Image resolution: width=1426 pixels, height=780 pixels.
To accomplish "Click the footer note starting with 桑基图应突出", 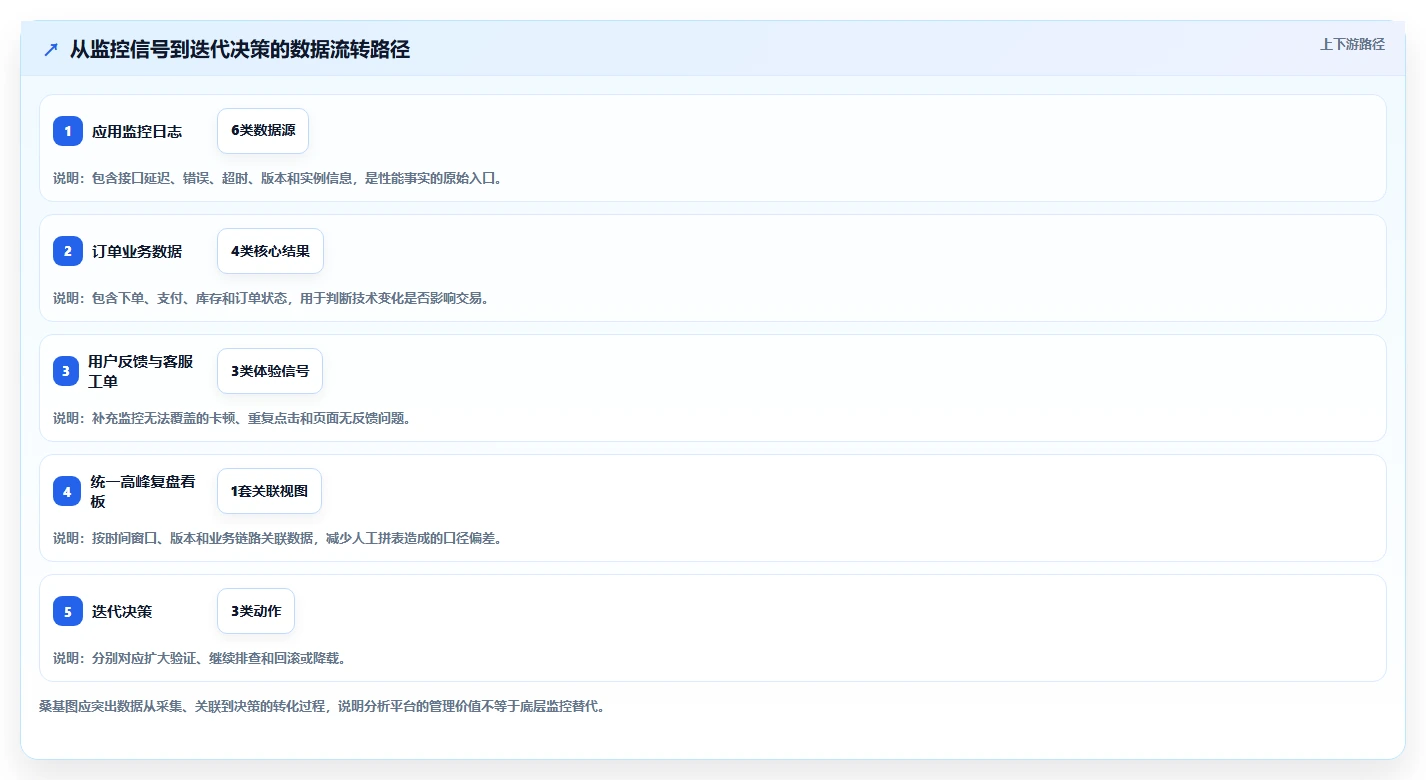I will tap(322, 706).
